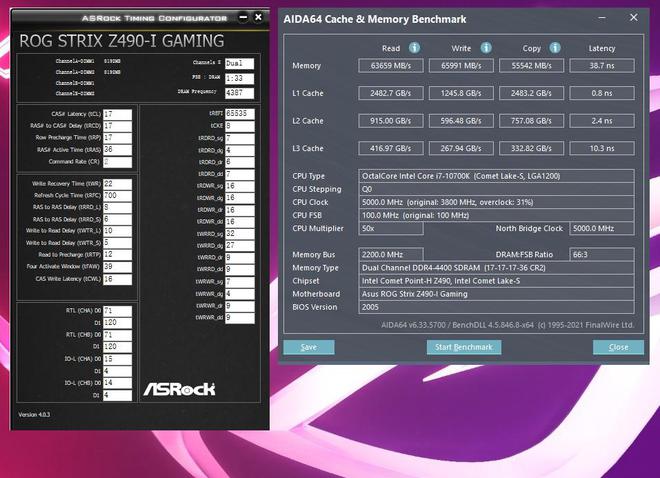Click the tWRRD_sg field showing 32
The height and width of the screenshot is (478, 660).
[240, 234]
